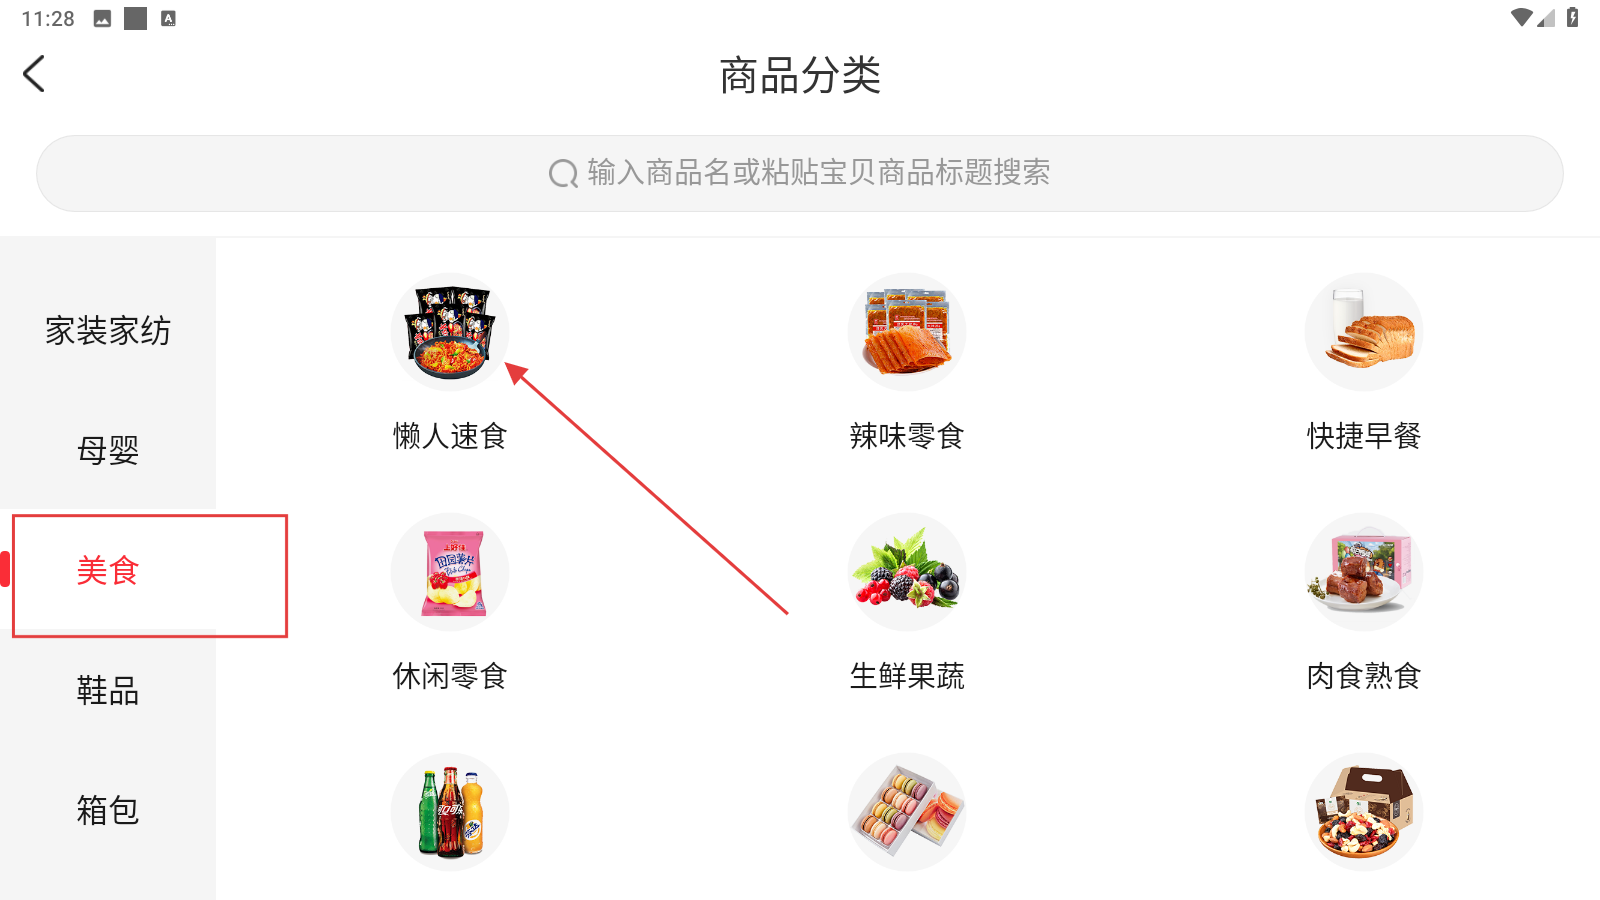The width and height of the screenshot is (1600, 900).
Task: Select the 美食 category tab
Action: (x=108, y=570)
